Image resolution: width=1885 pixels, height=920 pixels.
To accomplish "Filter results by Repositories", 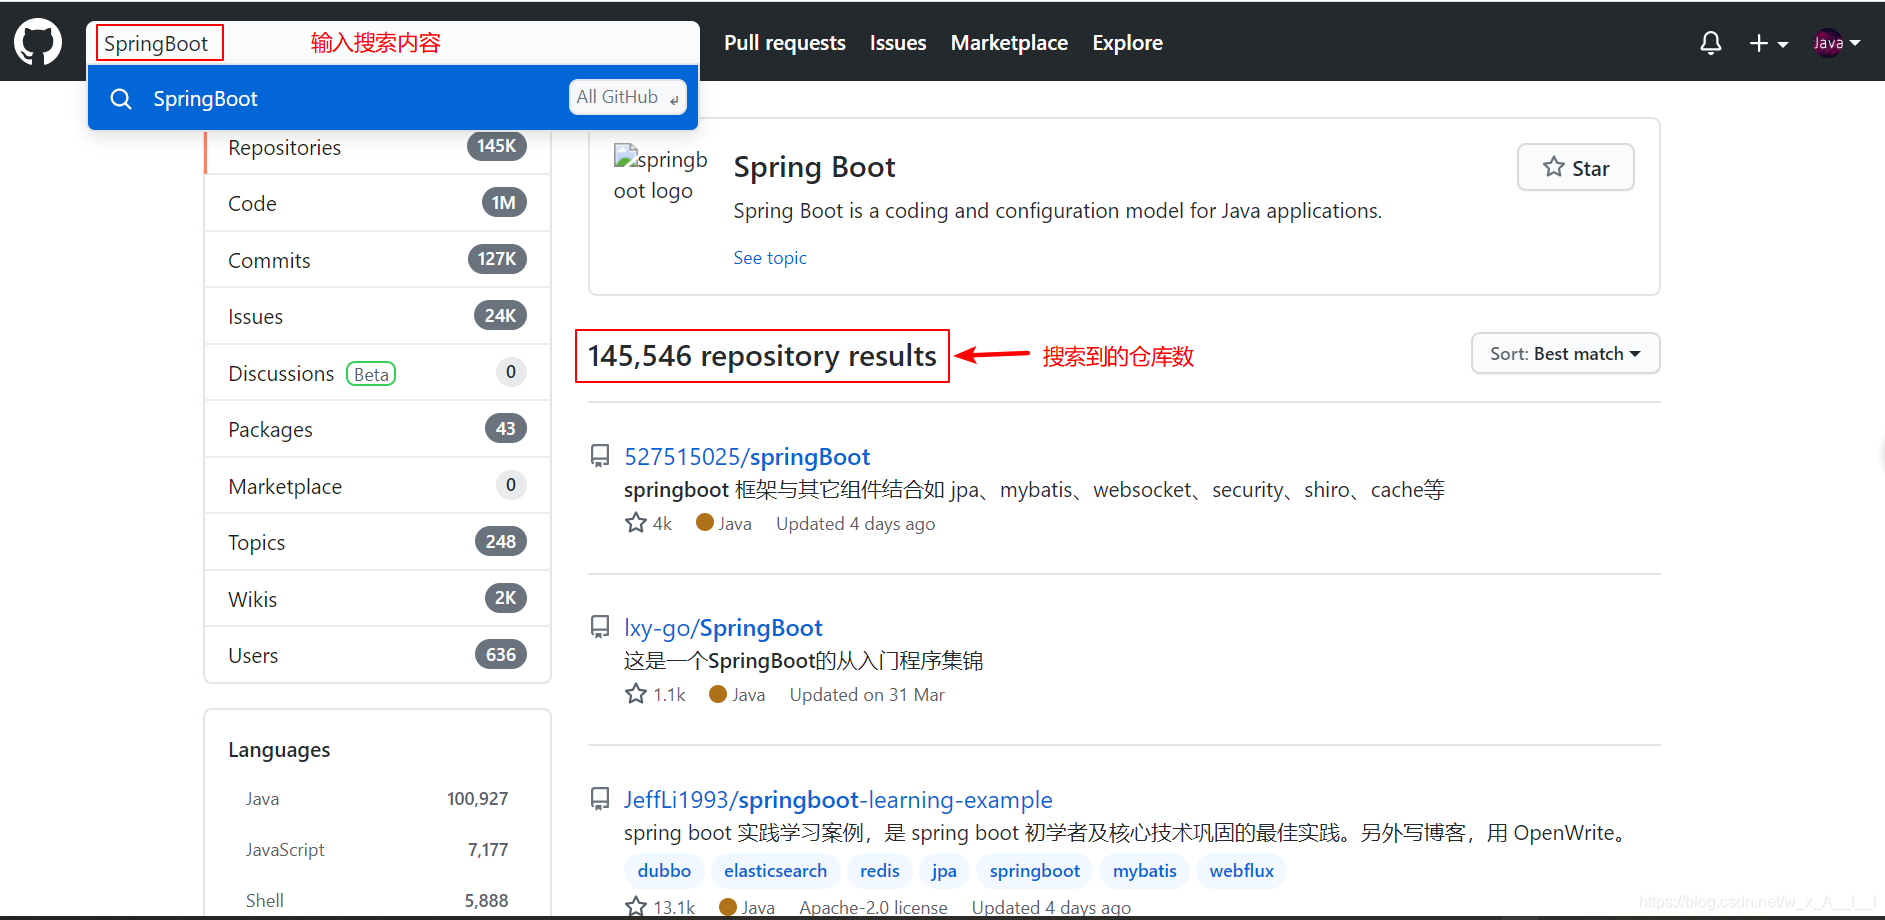I will coord(377,147).
